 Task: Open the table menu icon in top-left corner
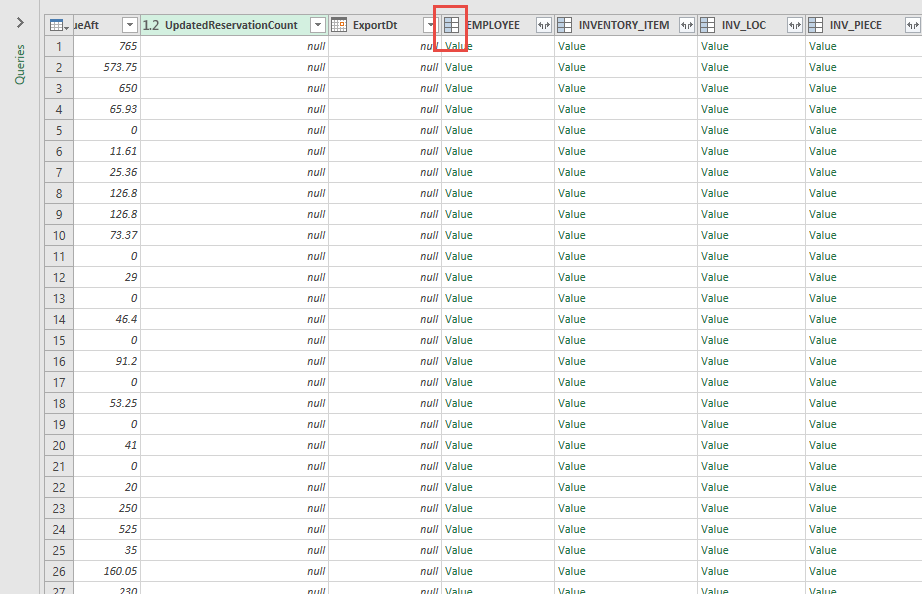(58, 25)
